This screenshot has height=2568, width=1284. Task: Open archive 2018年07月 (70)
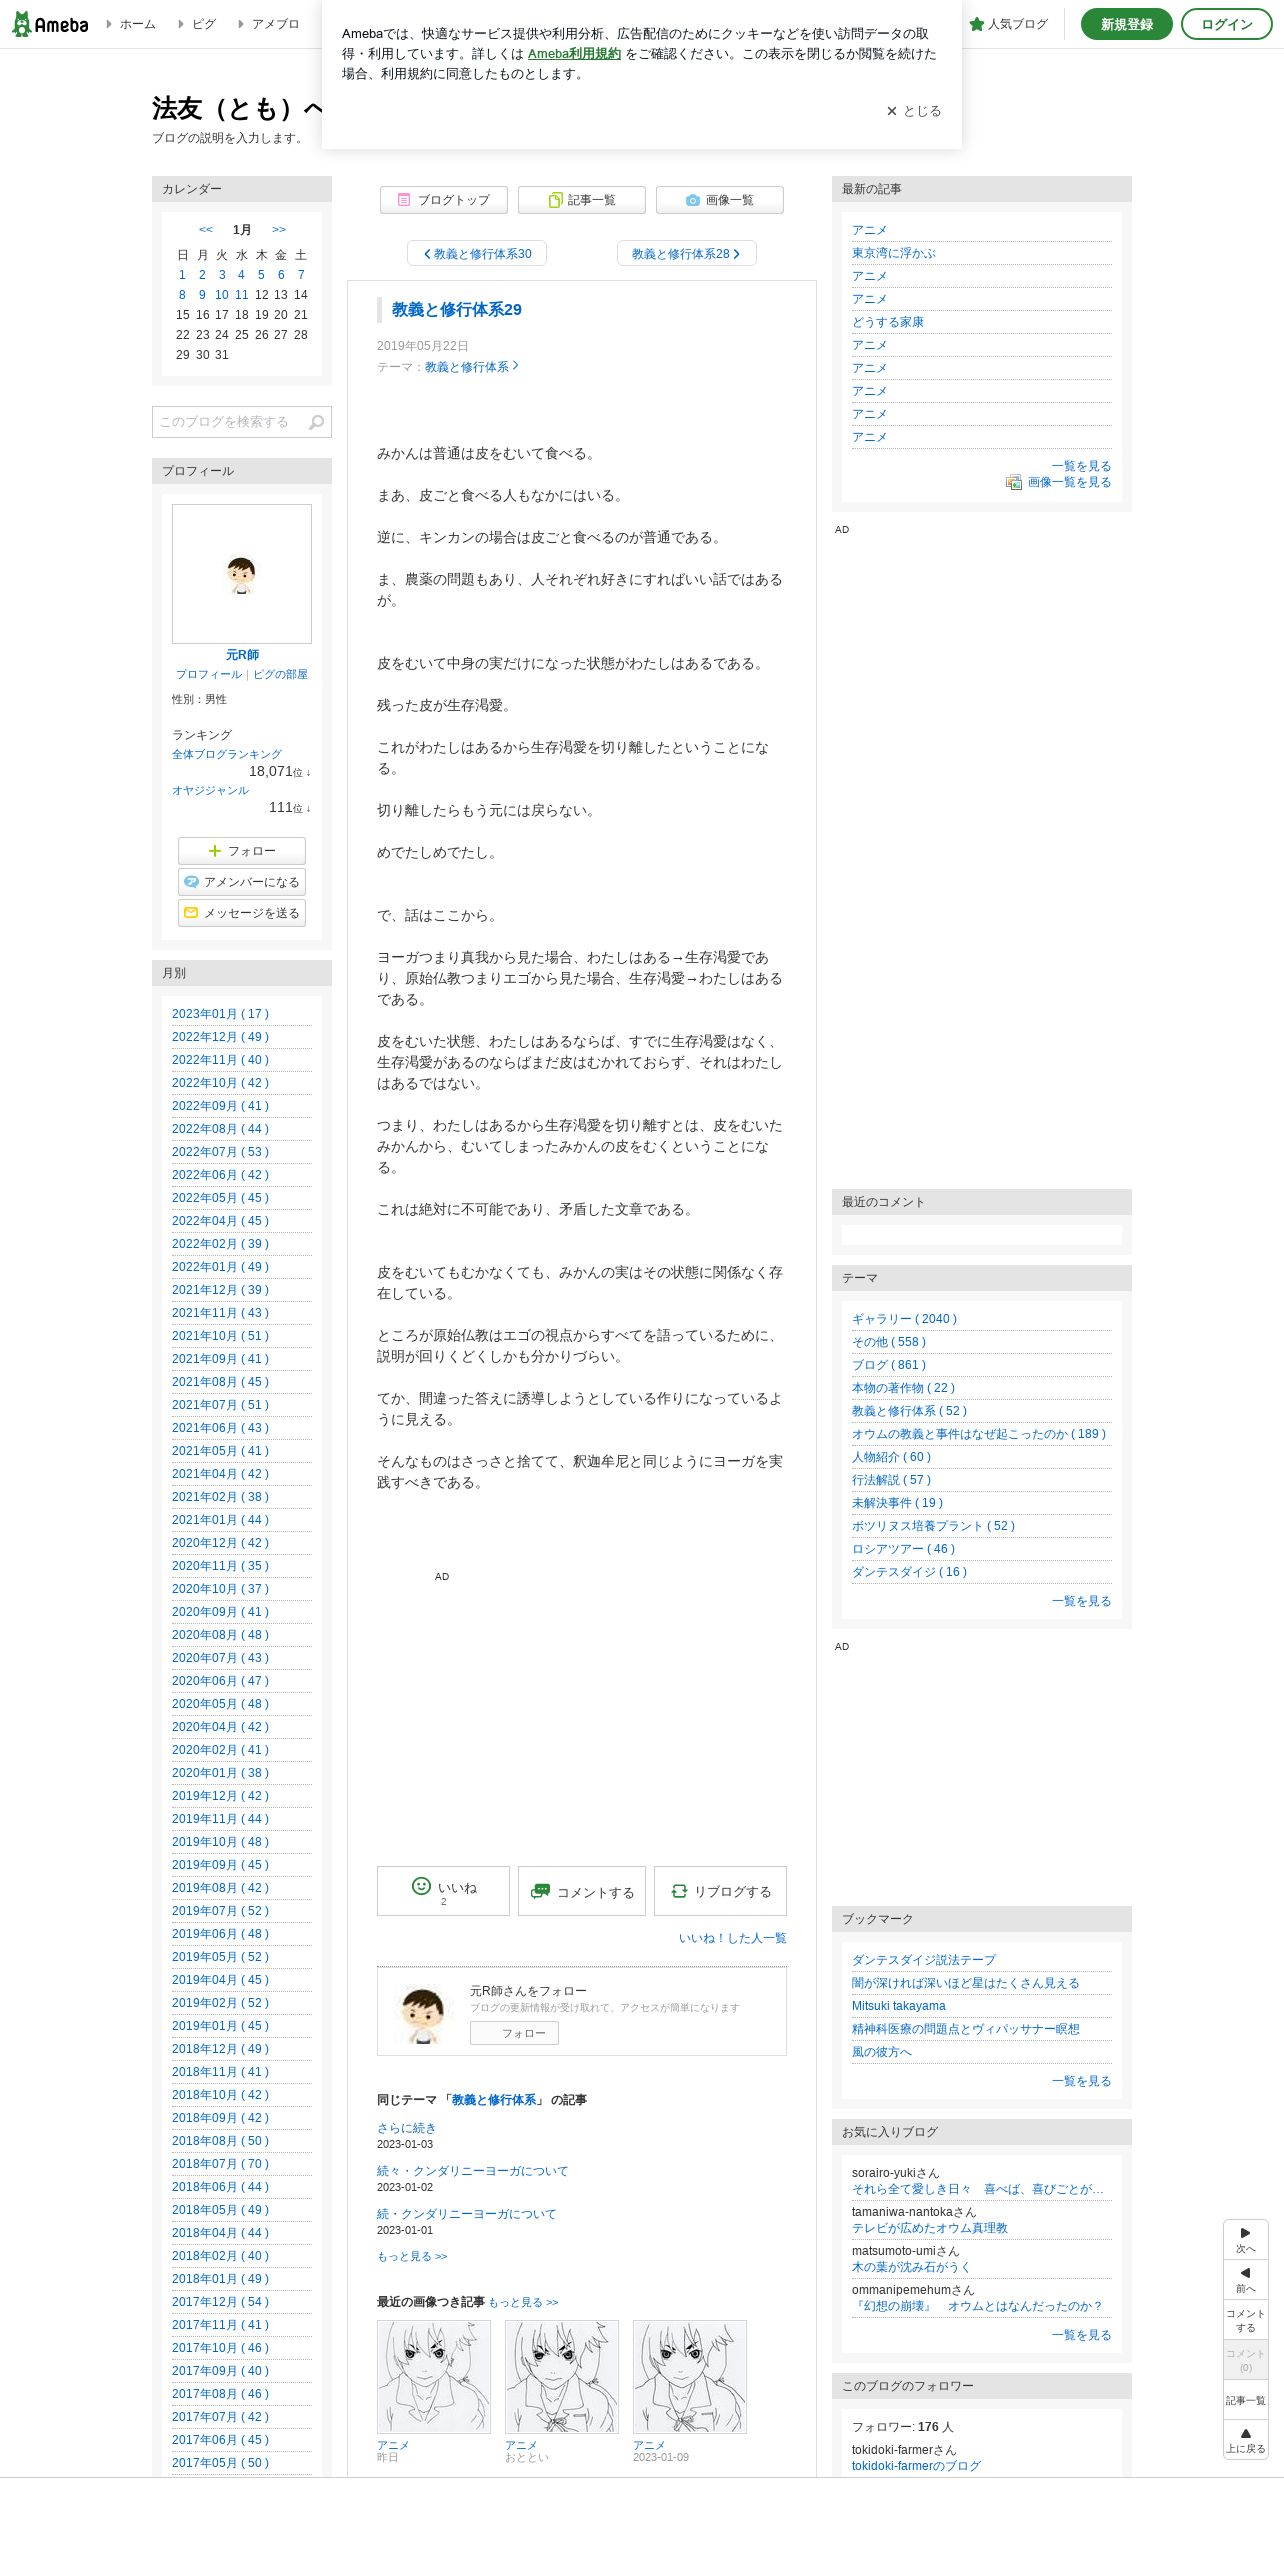click(220, 2164)
